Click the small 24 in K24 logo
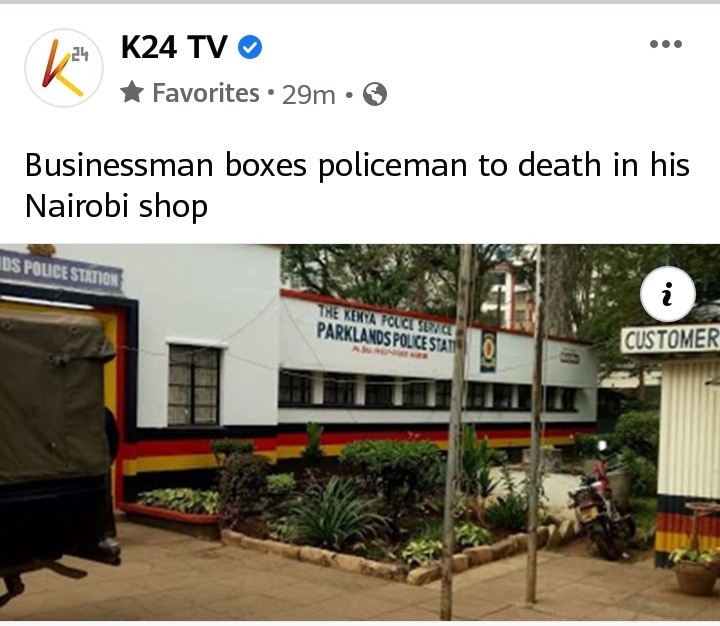The image size is (720, 626). point(79,56)
